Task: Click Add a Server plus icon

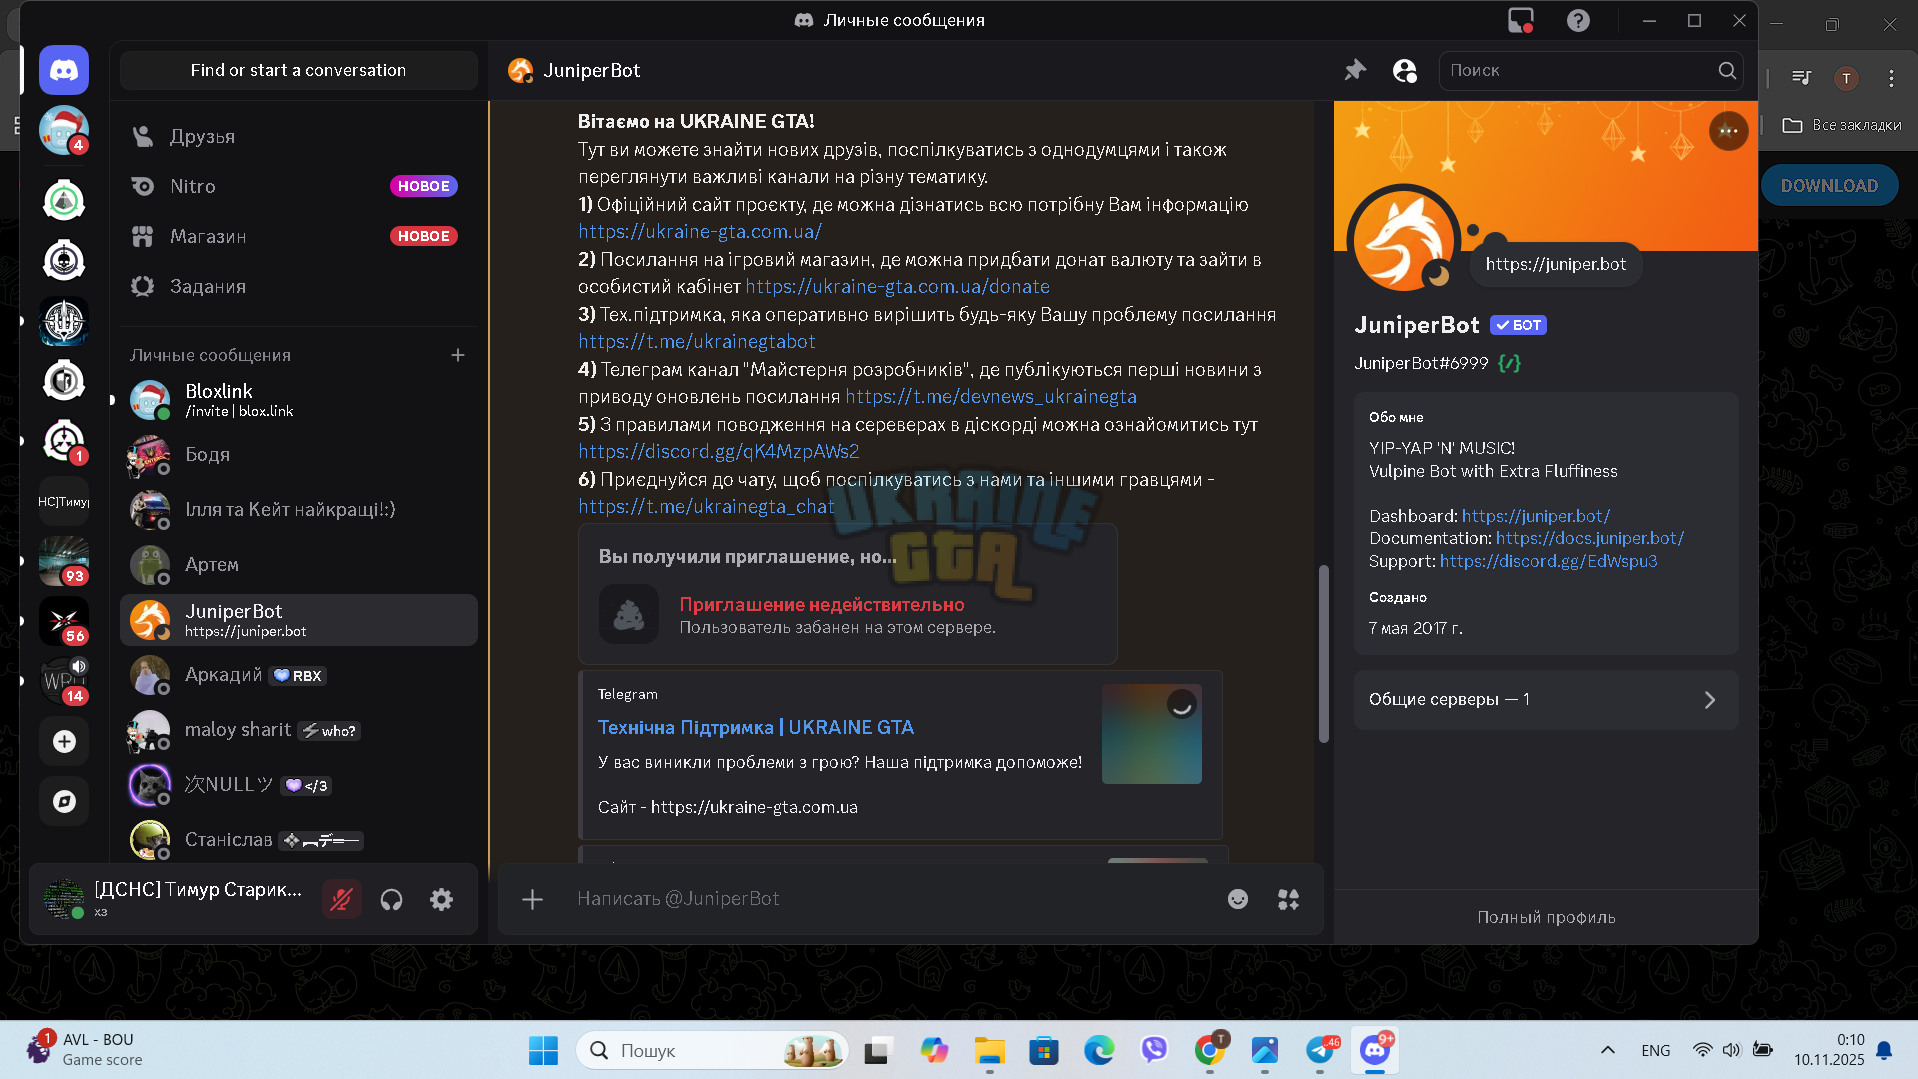Action: coord(64,741)
